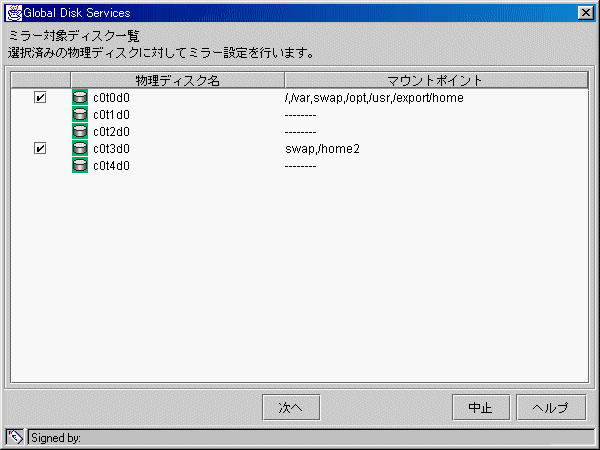Click the dashed mount point cell for c0t4d0
The width and height of the screenshot is (600, 450).
[300, 166]
